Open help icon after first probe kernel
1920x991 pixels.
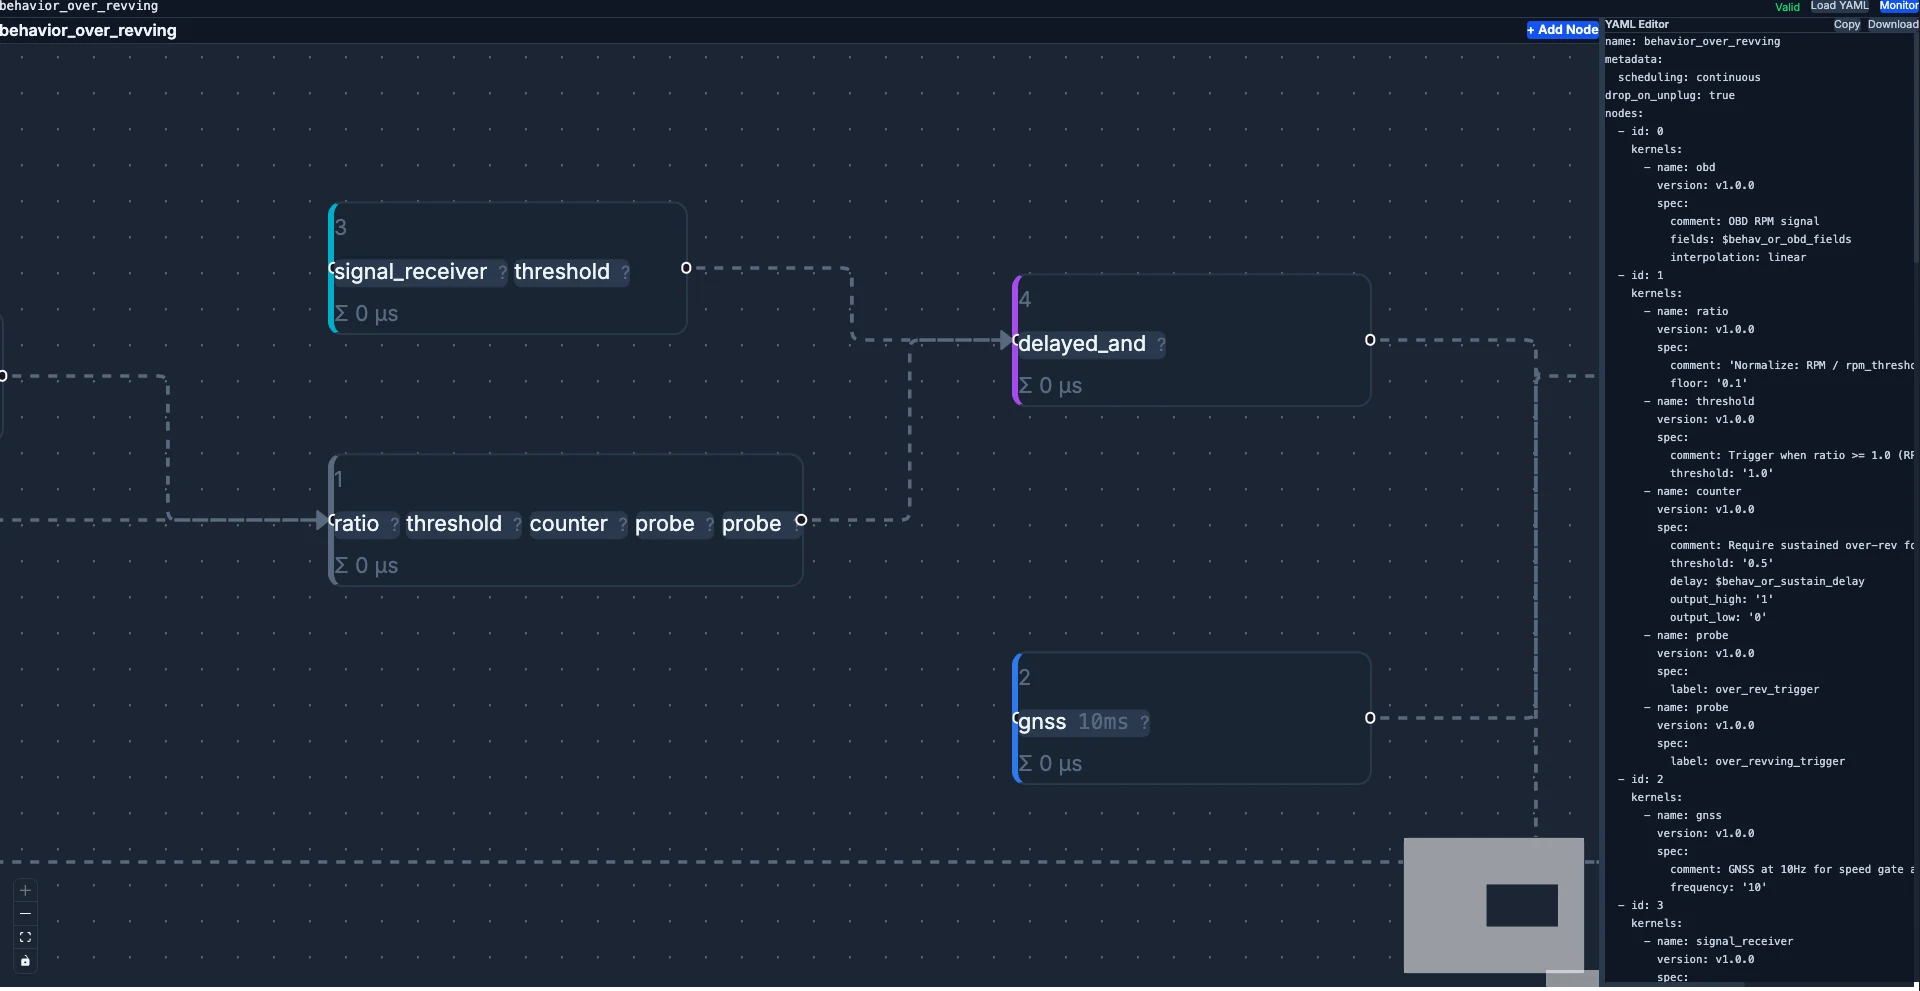pos(709,524)
